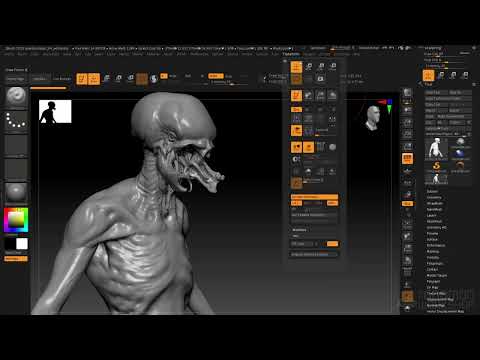Toggle the orange Zadd button
This screenshot has height=360, width=480.
(x=215, y=76)
